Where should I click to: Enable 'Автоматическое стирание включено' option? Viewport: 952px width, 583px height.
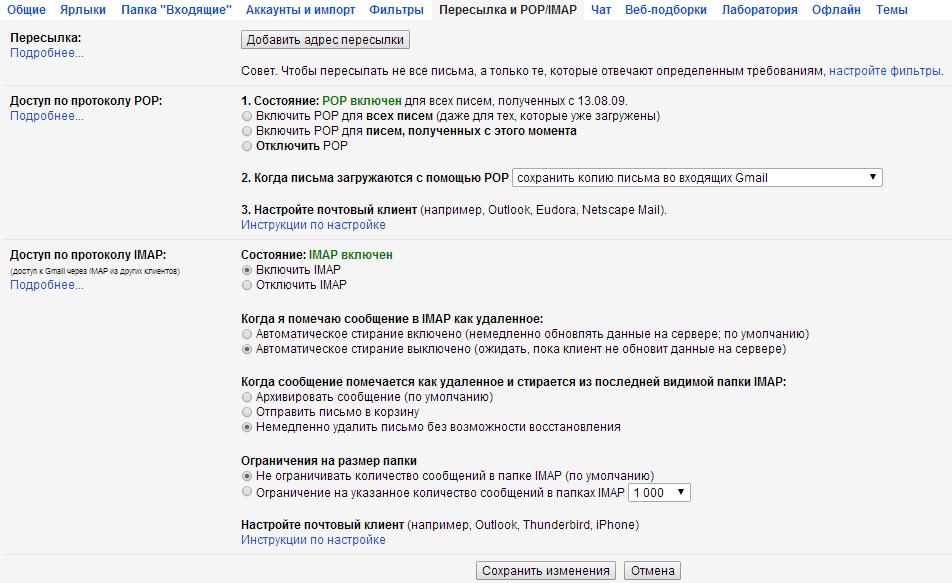click(246, 334)
